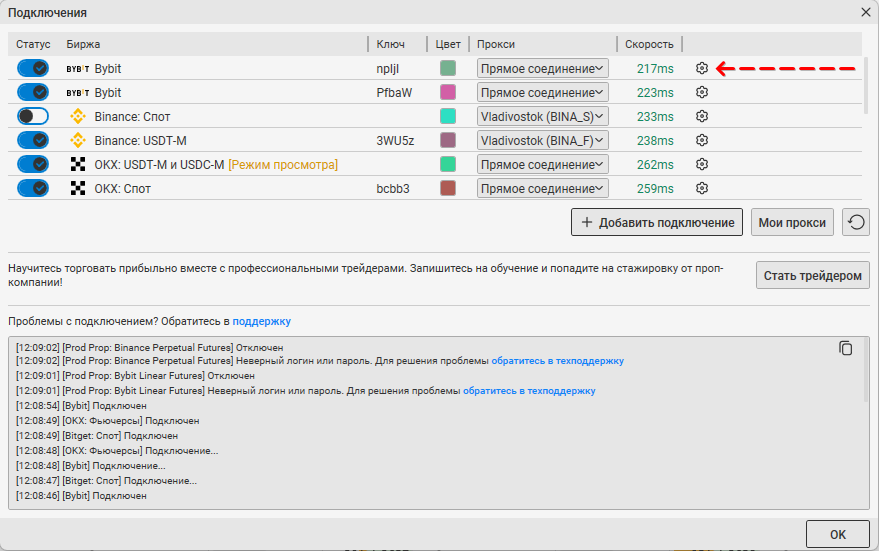Click gear icon for OKX: USDT-M и USDC-M
879x551 pixels.
click(702, 164)
